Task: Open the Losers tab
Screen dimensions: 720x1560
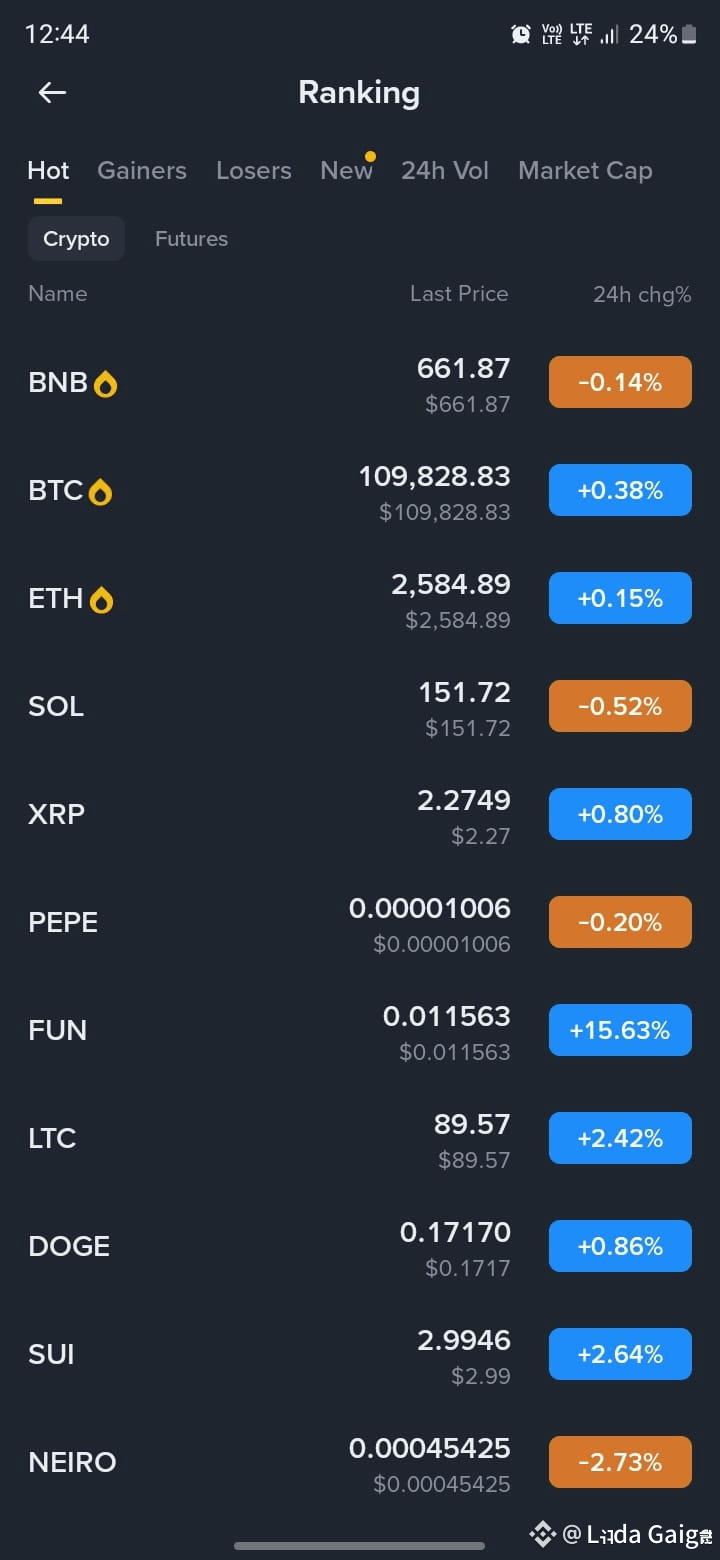Action: [x=254, y=170]
